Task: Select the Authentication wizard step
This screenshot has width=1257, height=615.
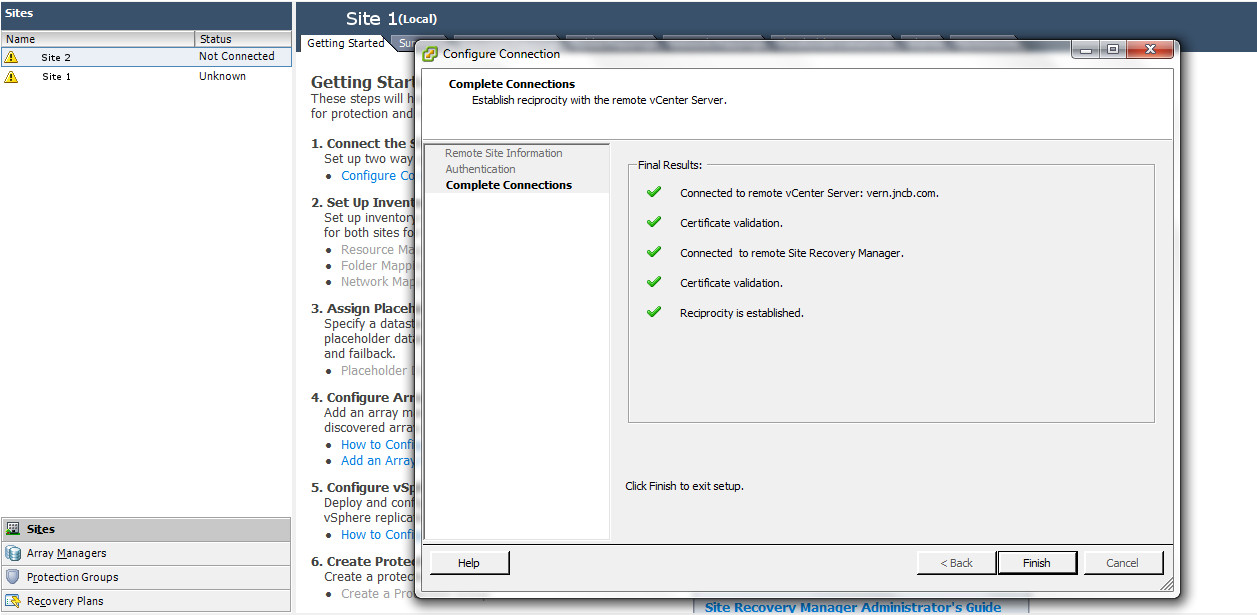Action: [x=481, y=169]
